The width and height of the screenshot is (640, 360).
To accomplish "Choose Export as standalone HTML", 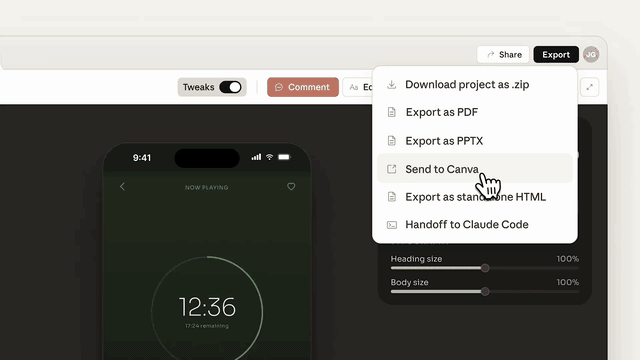I will point(475,197).
